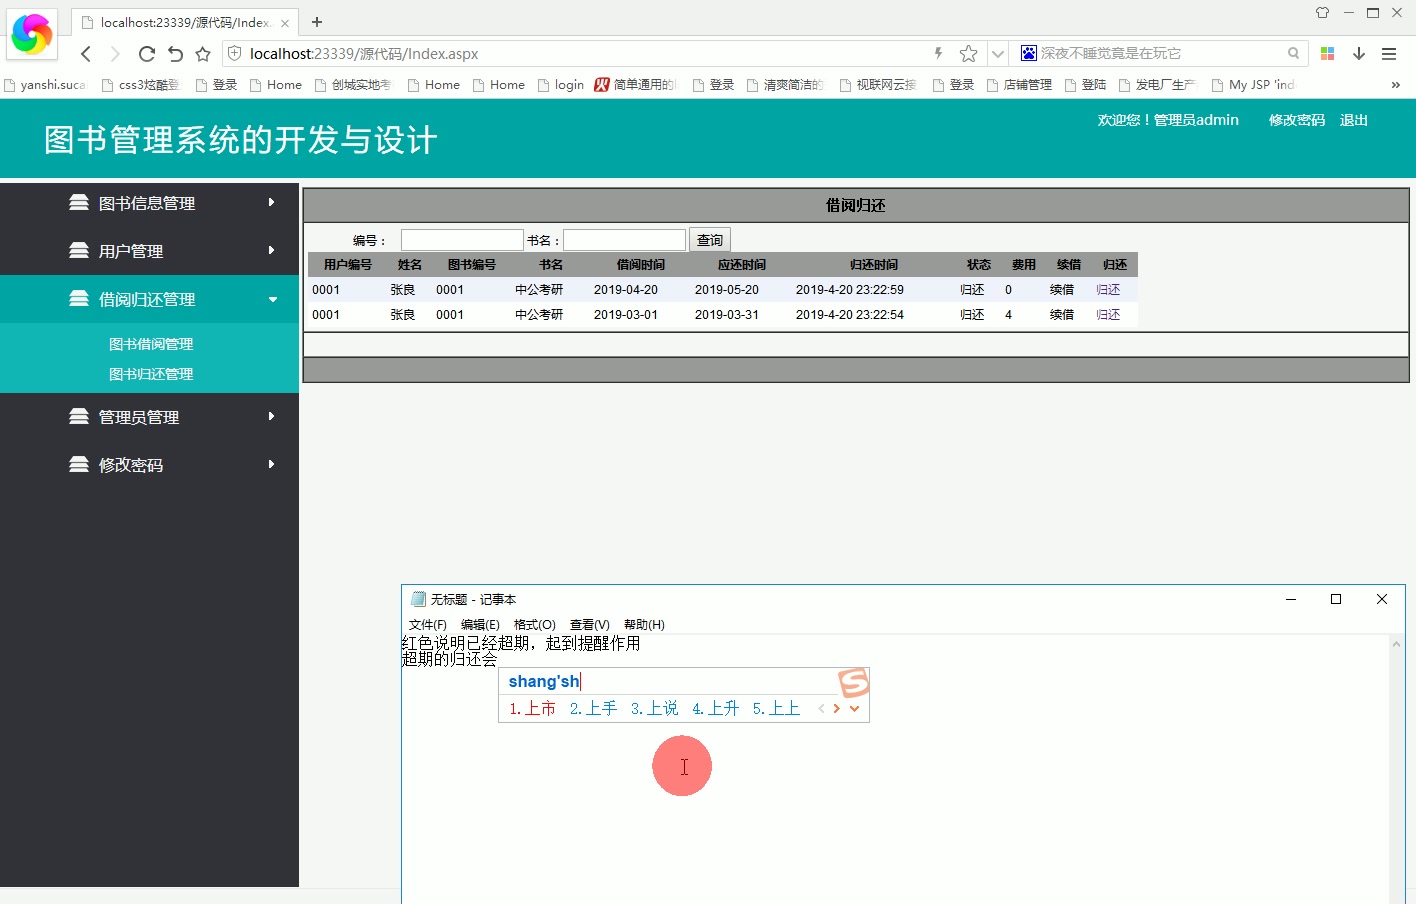Click the lightning speed mode icon

coord(938,53)
